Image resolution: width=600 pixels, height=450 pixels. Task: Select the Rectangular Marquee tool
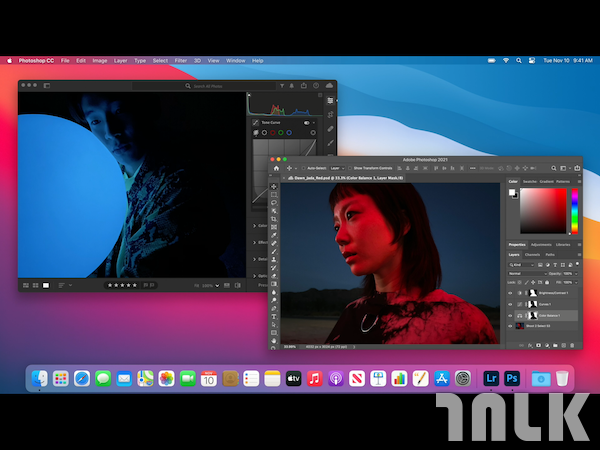point(274,195)
